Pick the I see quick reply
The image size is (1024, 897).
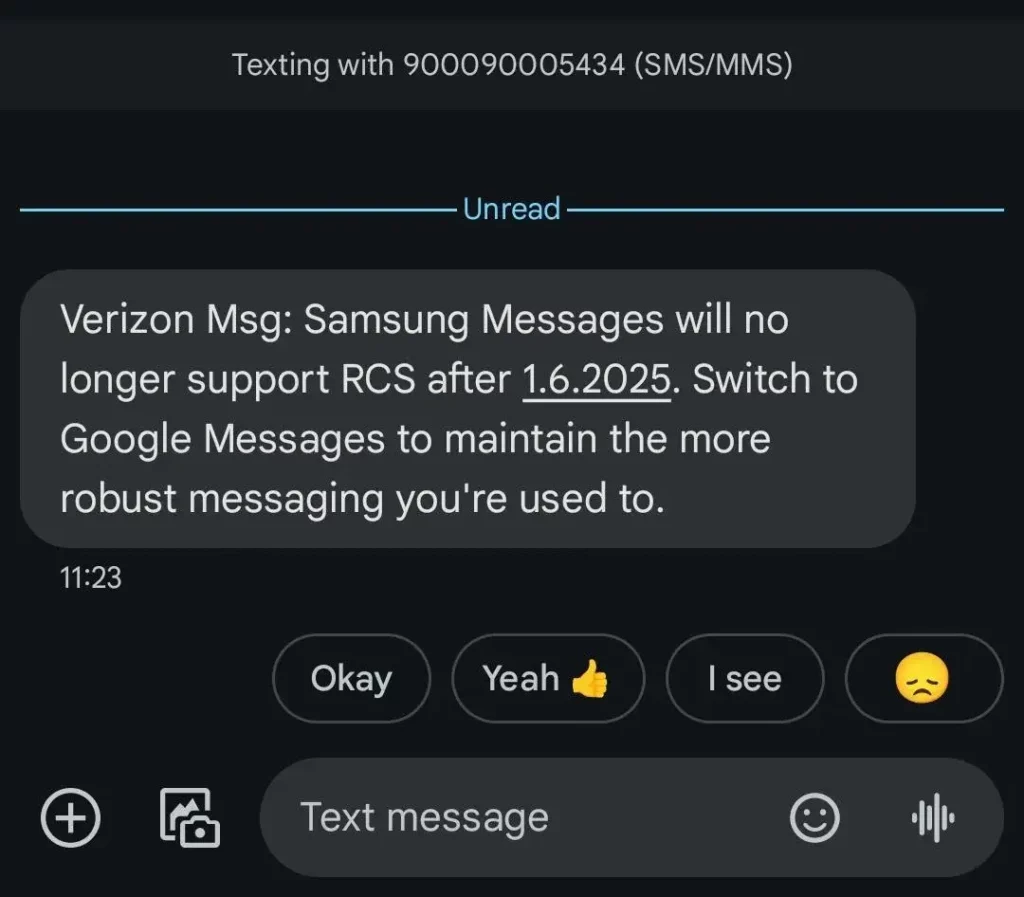745,678
